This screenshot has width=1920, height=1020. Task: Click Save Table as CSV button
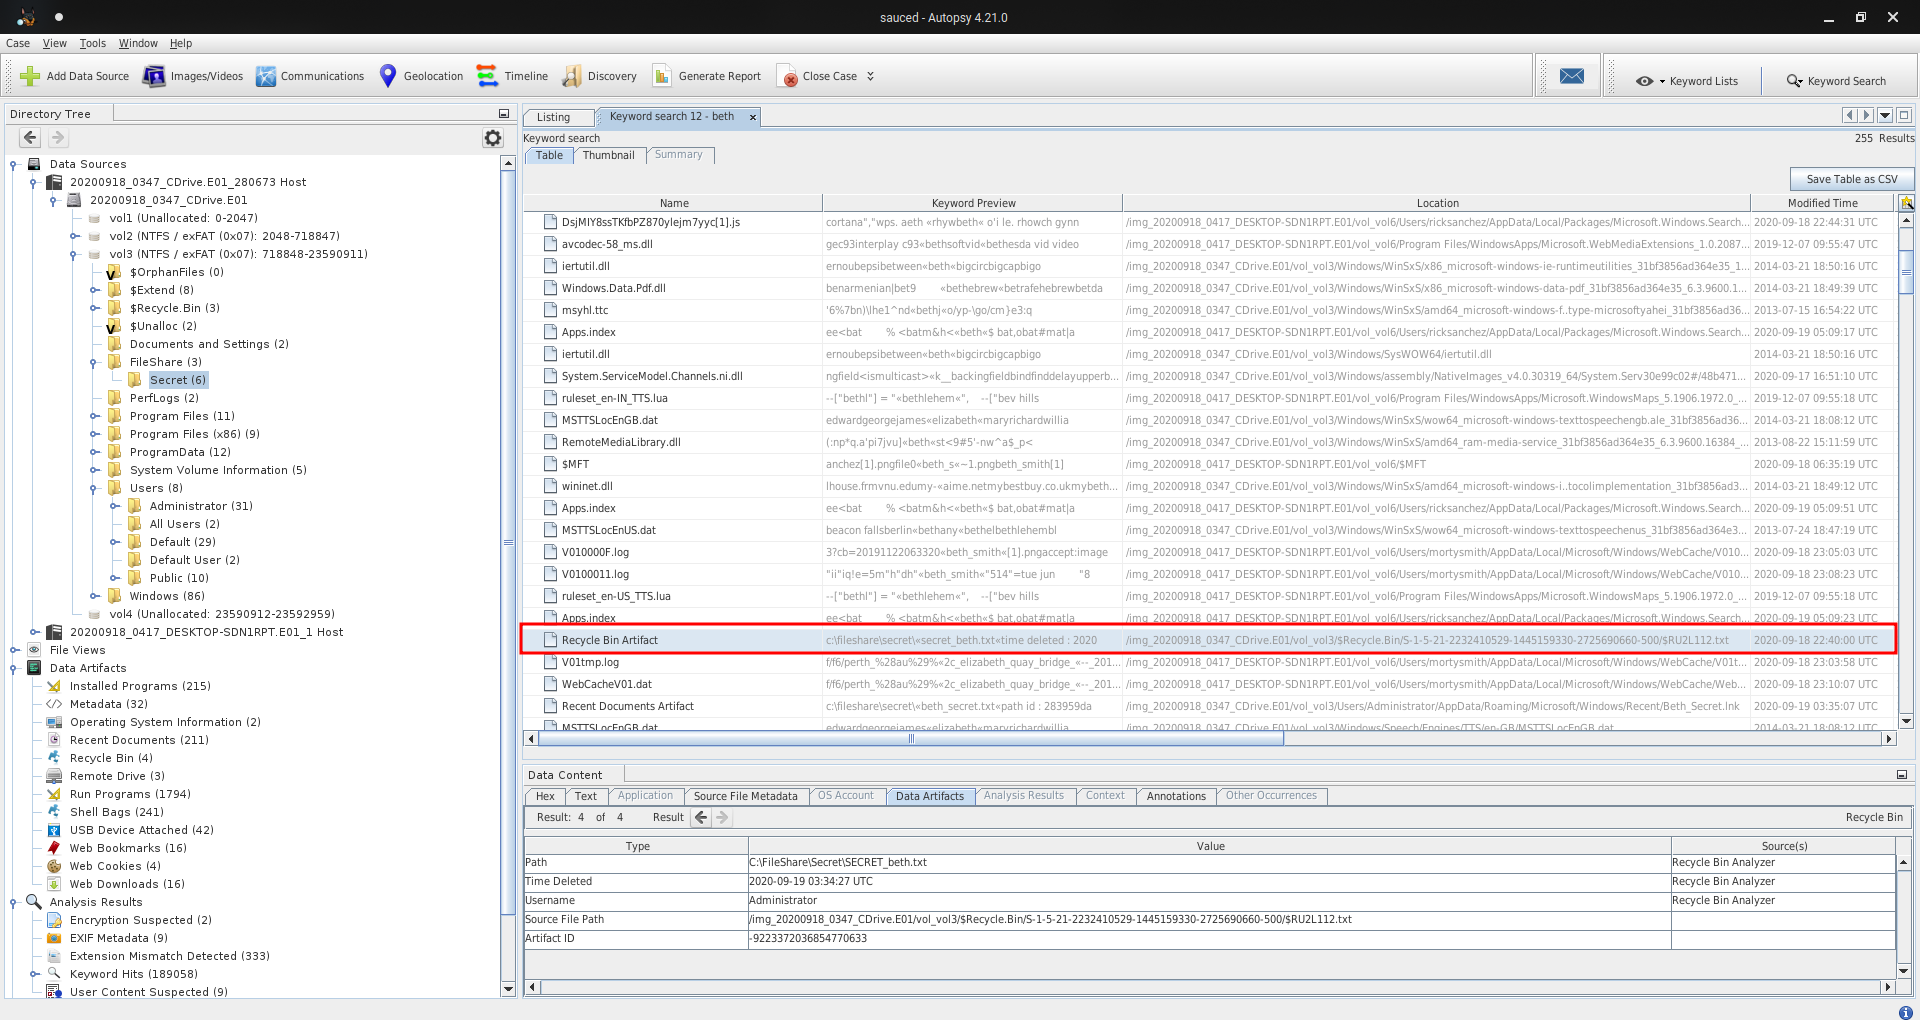[1851, 179]
